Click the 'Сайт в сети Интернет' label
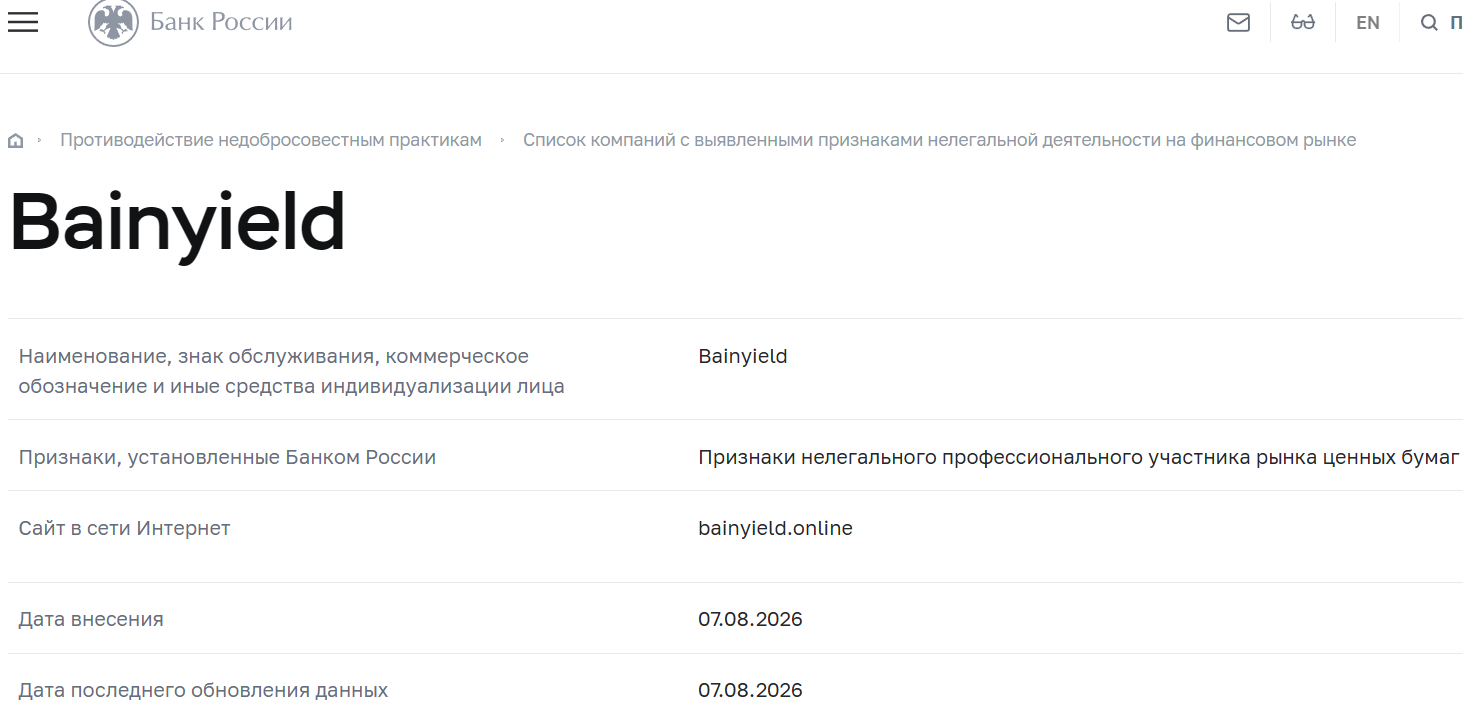This screenshot has height=707, width=1463. (x=124, y=528)
